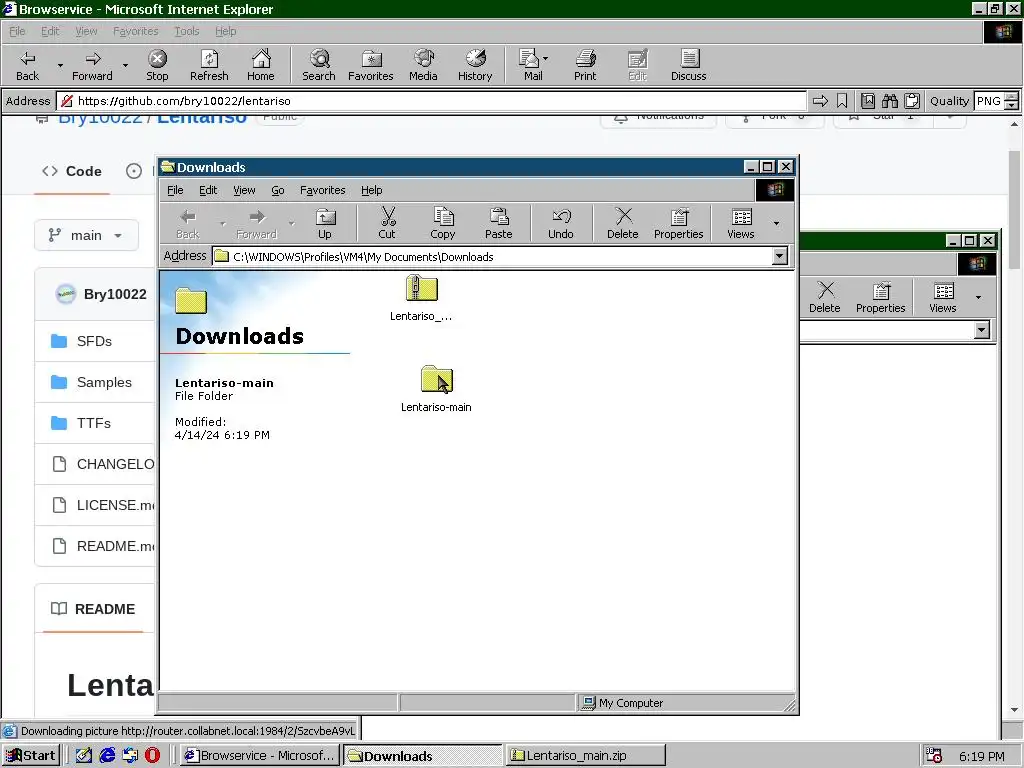Open Forward history dropdown in IE toolbar
This screenshot has width=1024, height=768.
click(125, 65)
